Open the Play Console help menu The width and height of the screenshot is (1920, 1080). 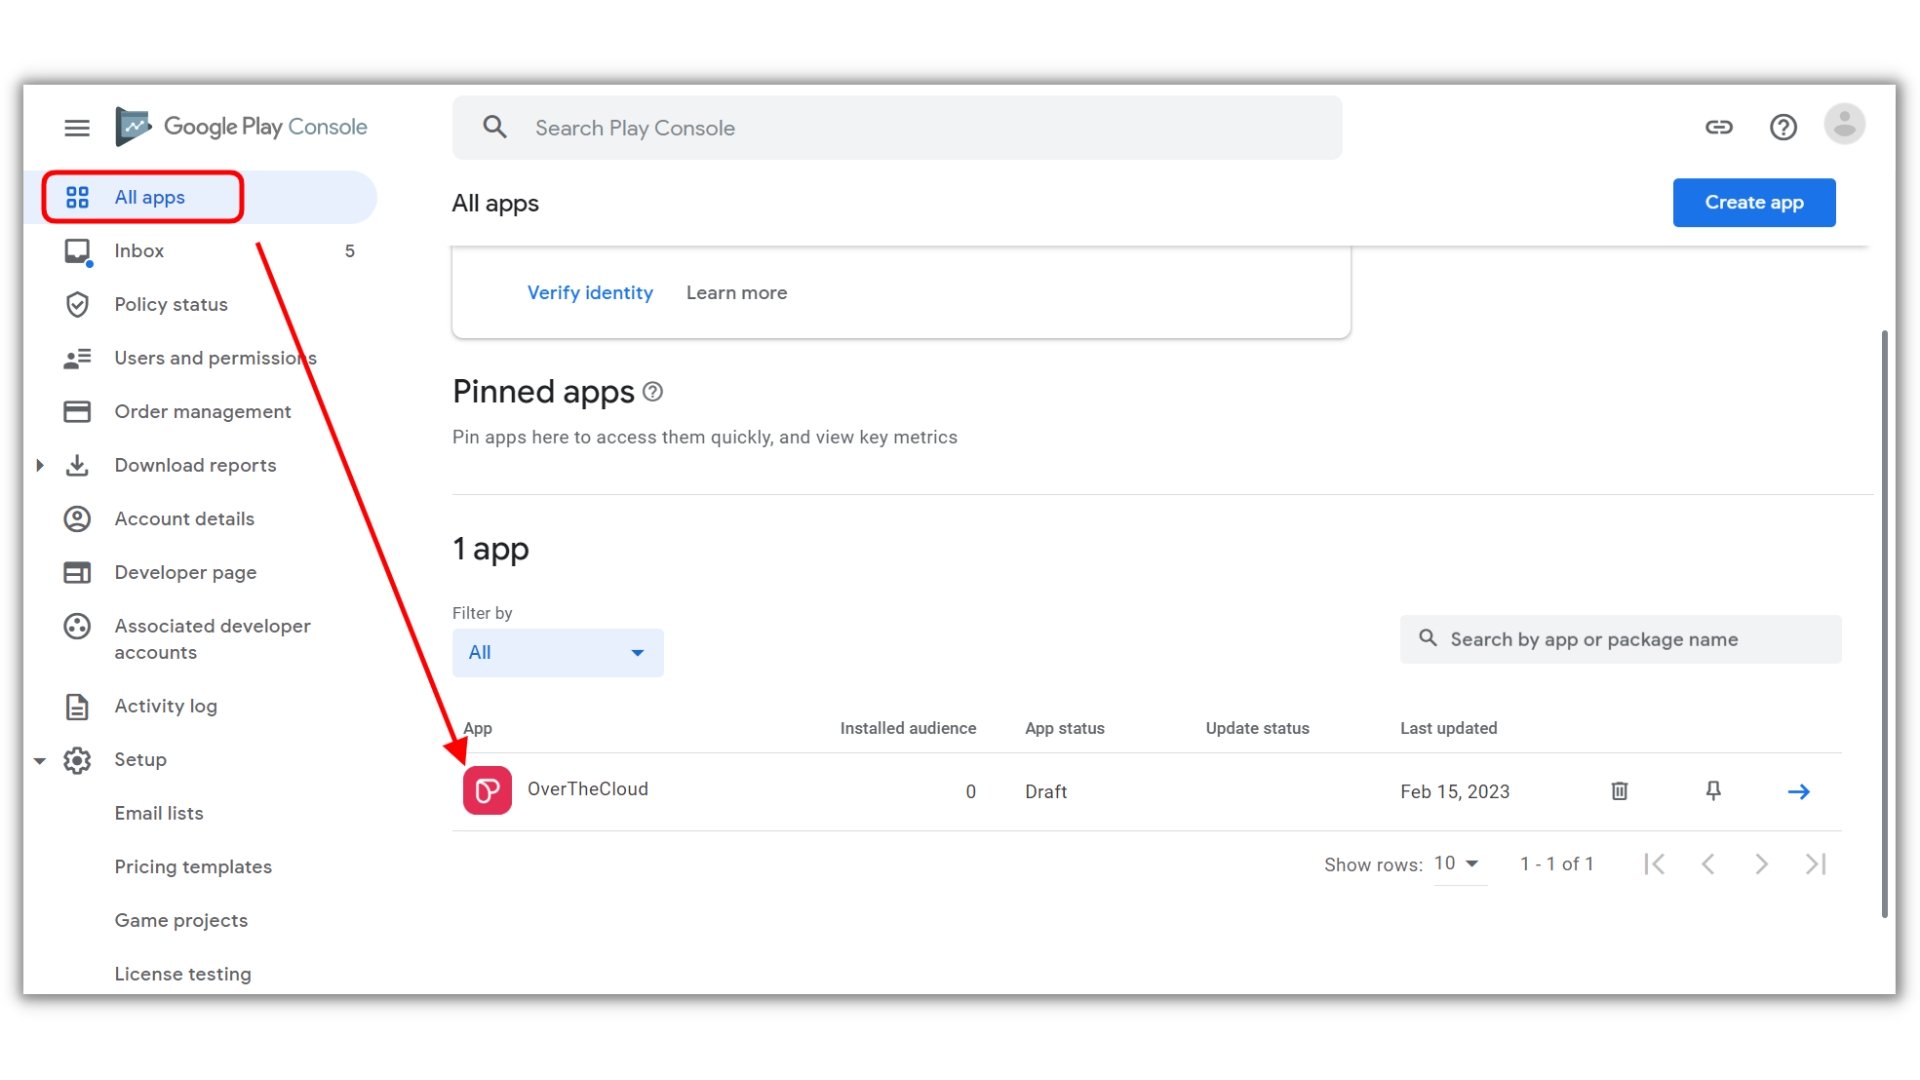point(1783,127)
